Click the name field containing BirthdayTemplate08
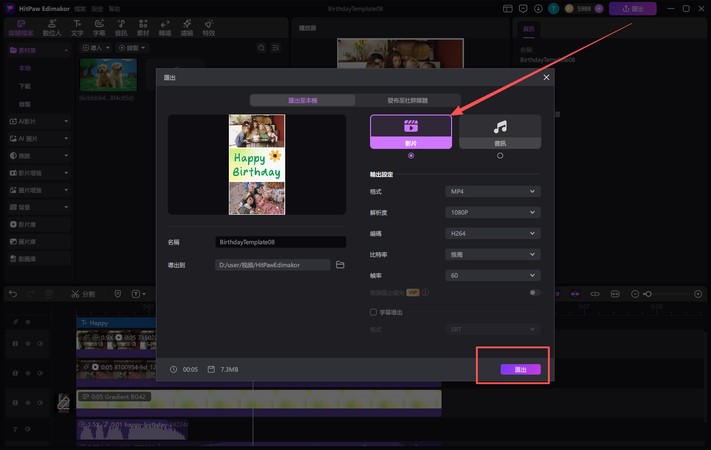 tap(280, 242)
